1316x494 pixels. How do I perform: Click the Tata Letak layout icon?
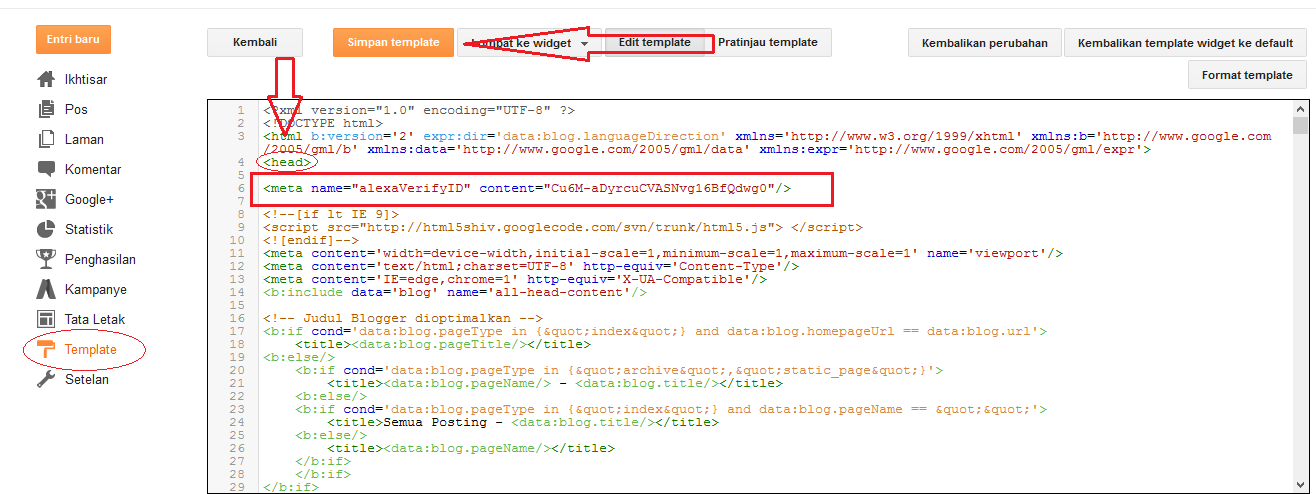pos(45,320)
